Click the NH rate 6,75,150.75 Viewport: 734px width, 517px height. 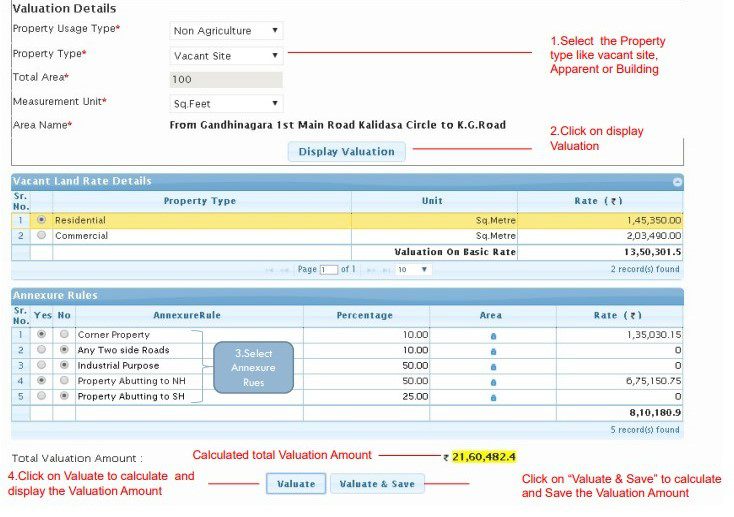coord(654,381)
